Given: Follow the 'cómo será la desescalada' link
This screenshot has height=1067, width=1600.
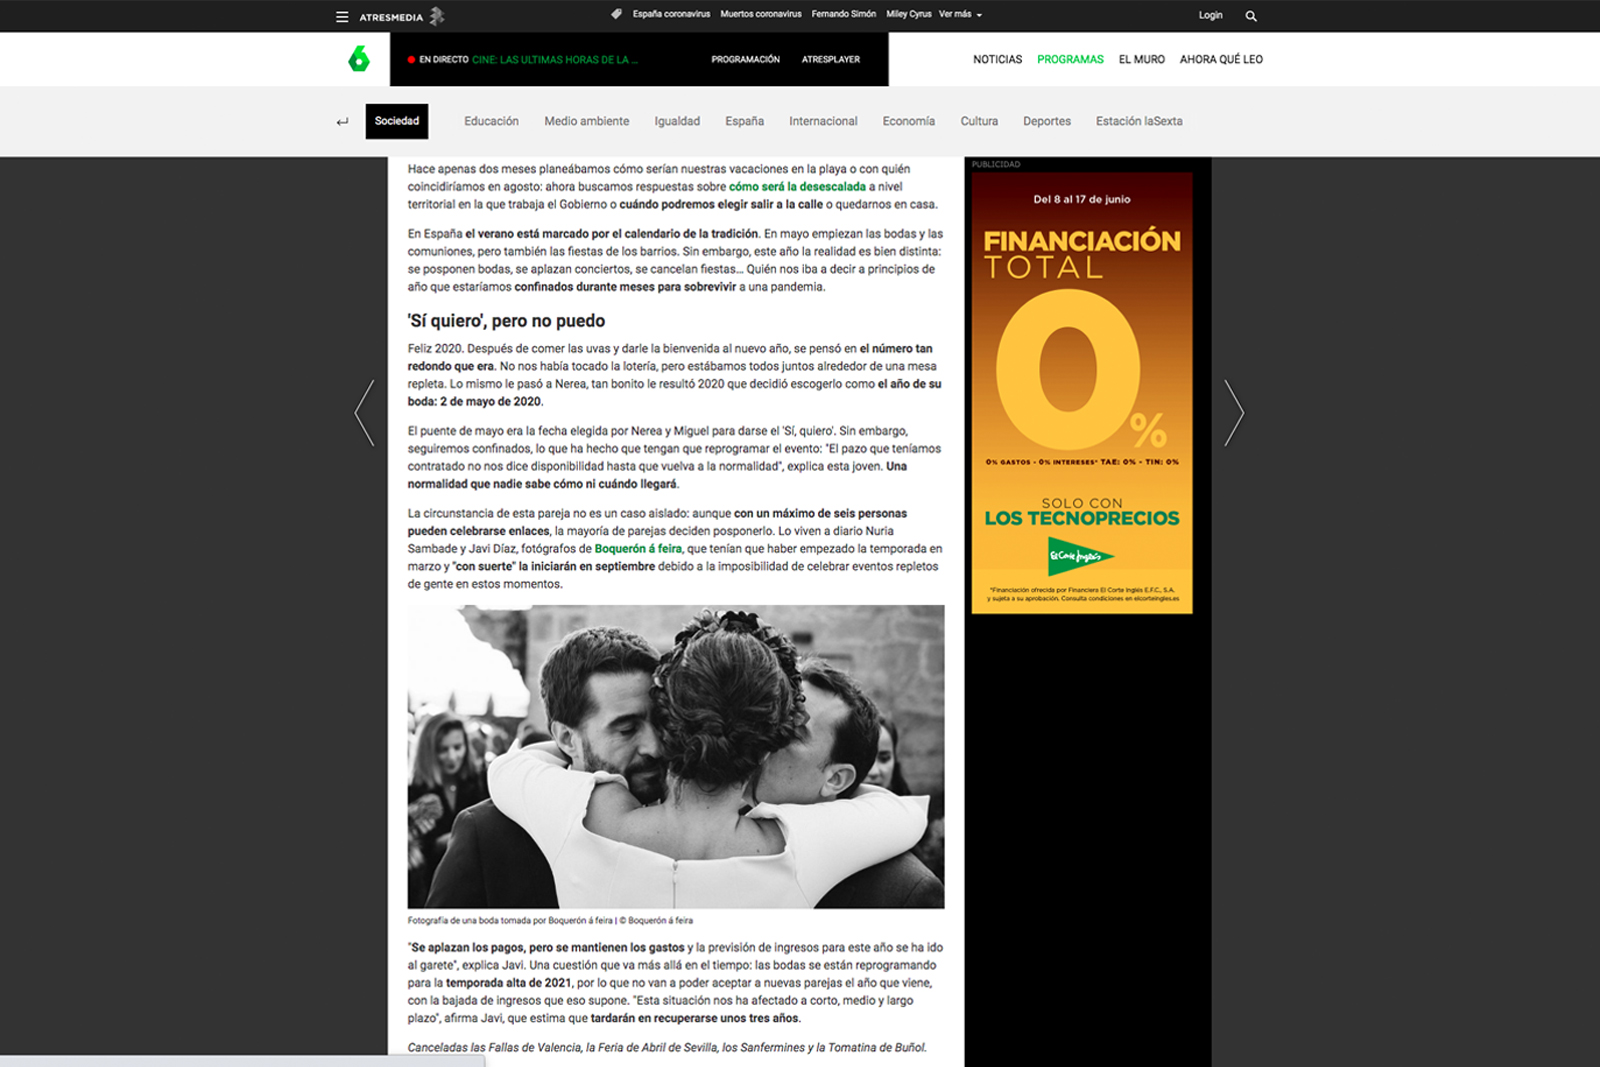Looking at the screenshot, I should (x=797, y=187).
